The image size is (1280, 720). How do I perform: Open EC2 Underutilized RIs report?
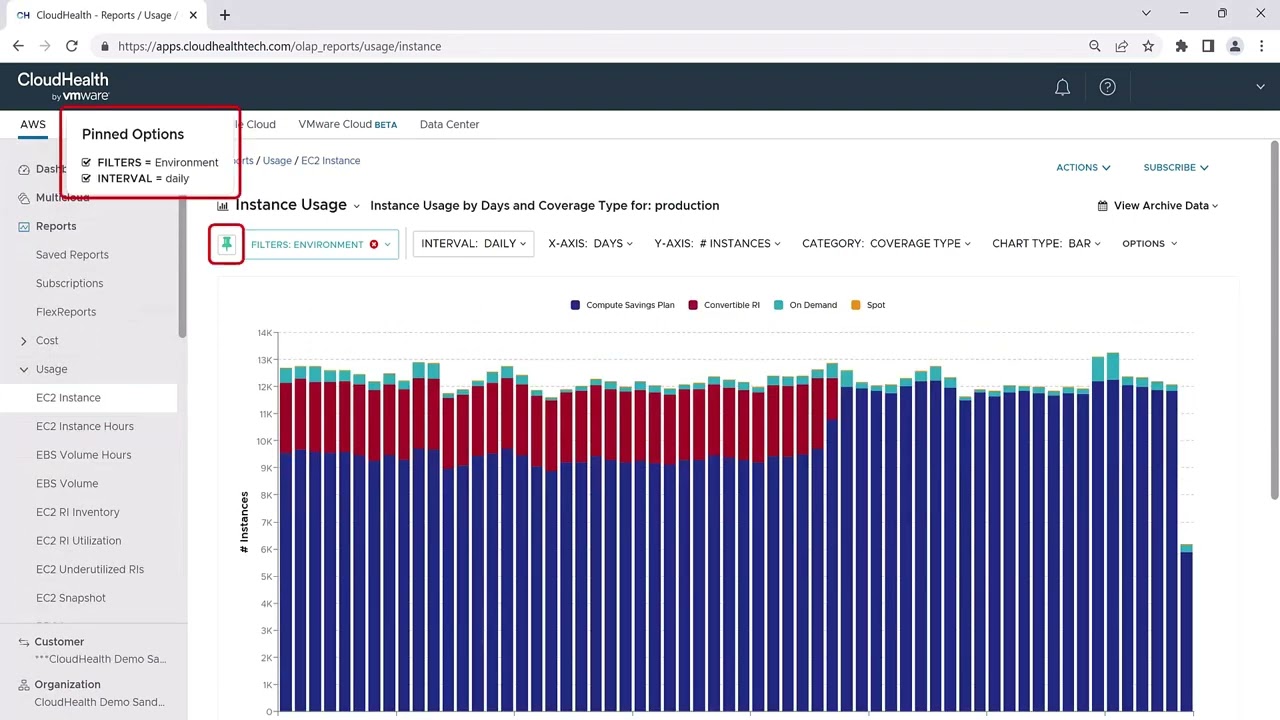point(90,570)
